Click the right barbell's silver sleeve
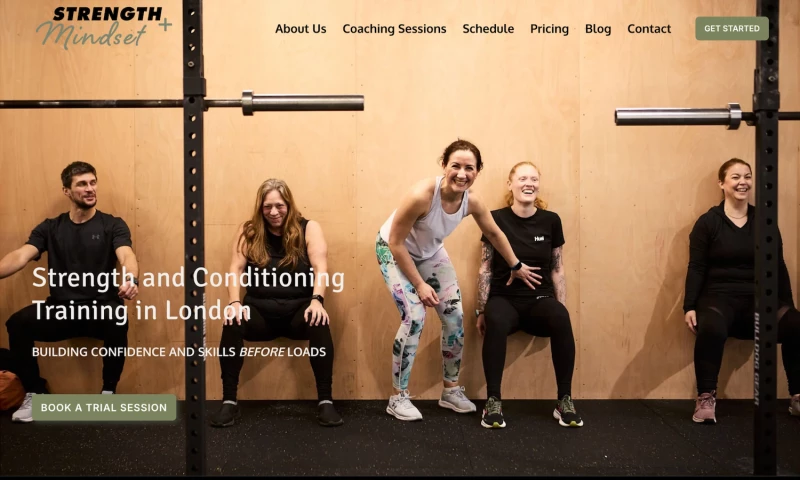This screenshot has height=480, width=800. pyautogui.click(x=679, y=116)
